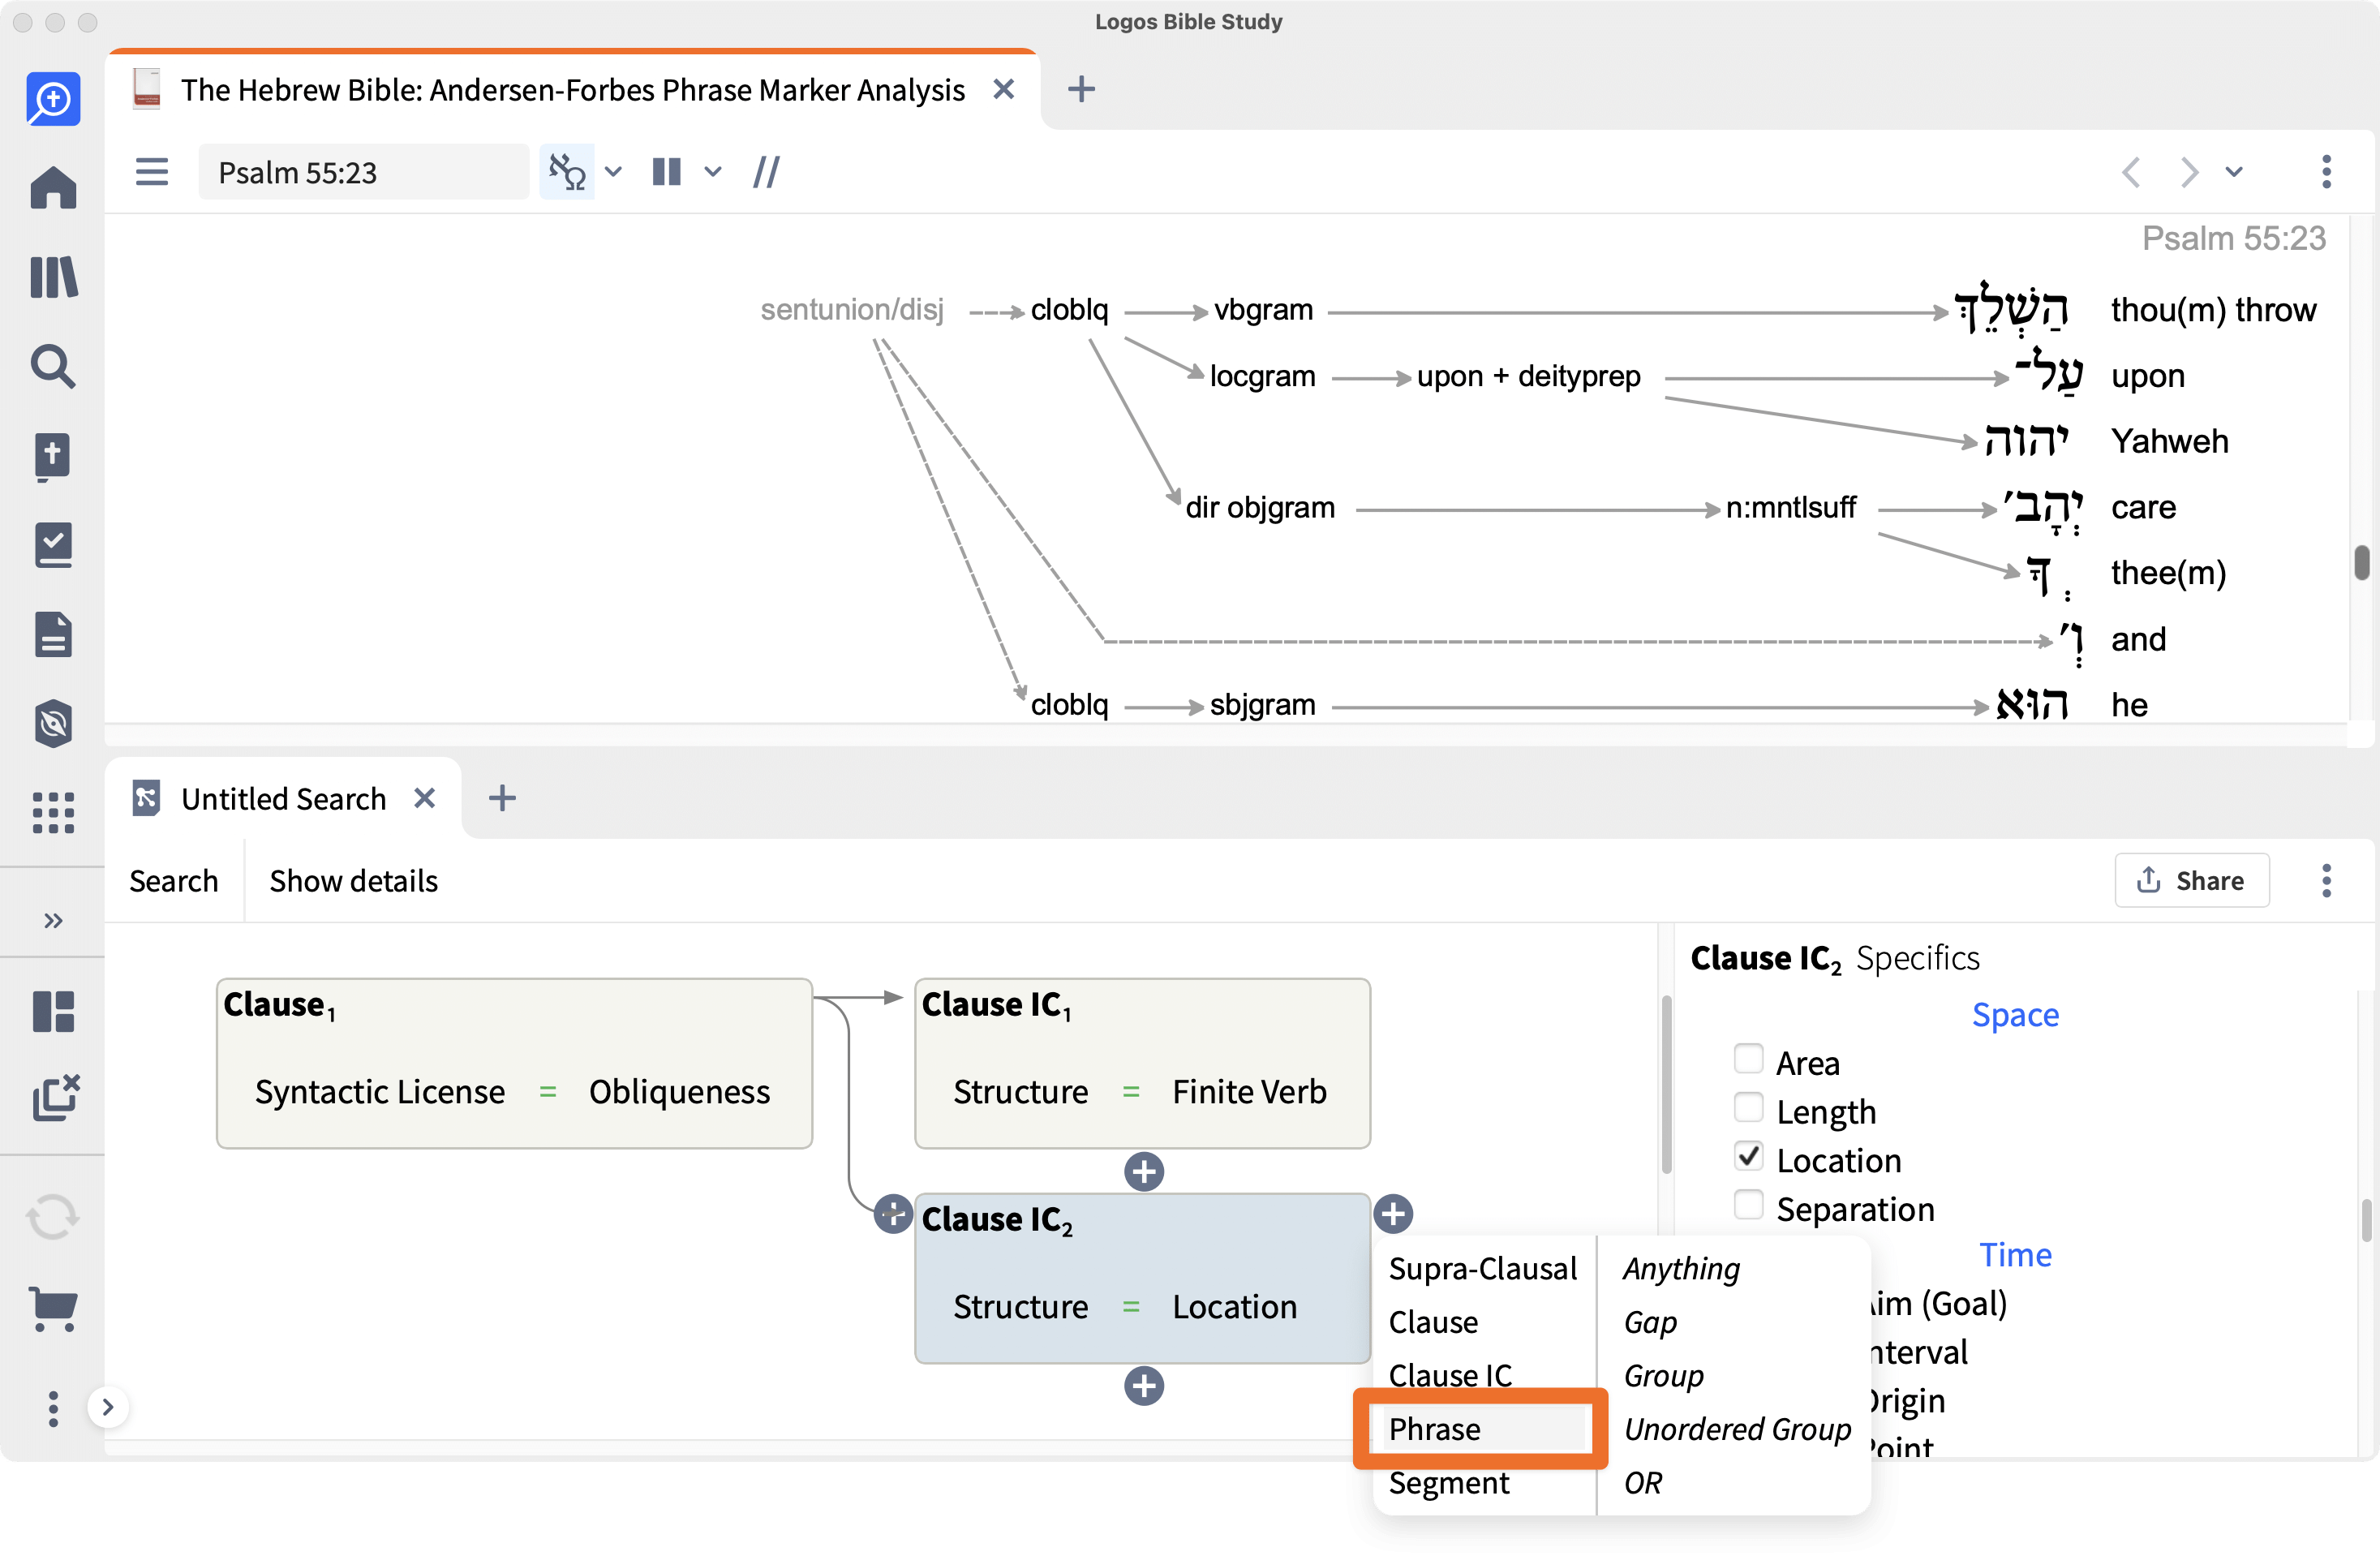
Task: Go to next with right chevron
Action: point(2190,172)
